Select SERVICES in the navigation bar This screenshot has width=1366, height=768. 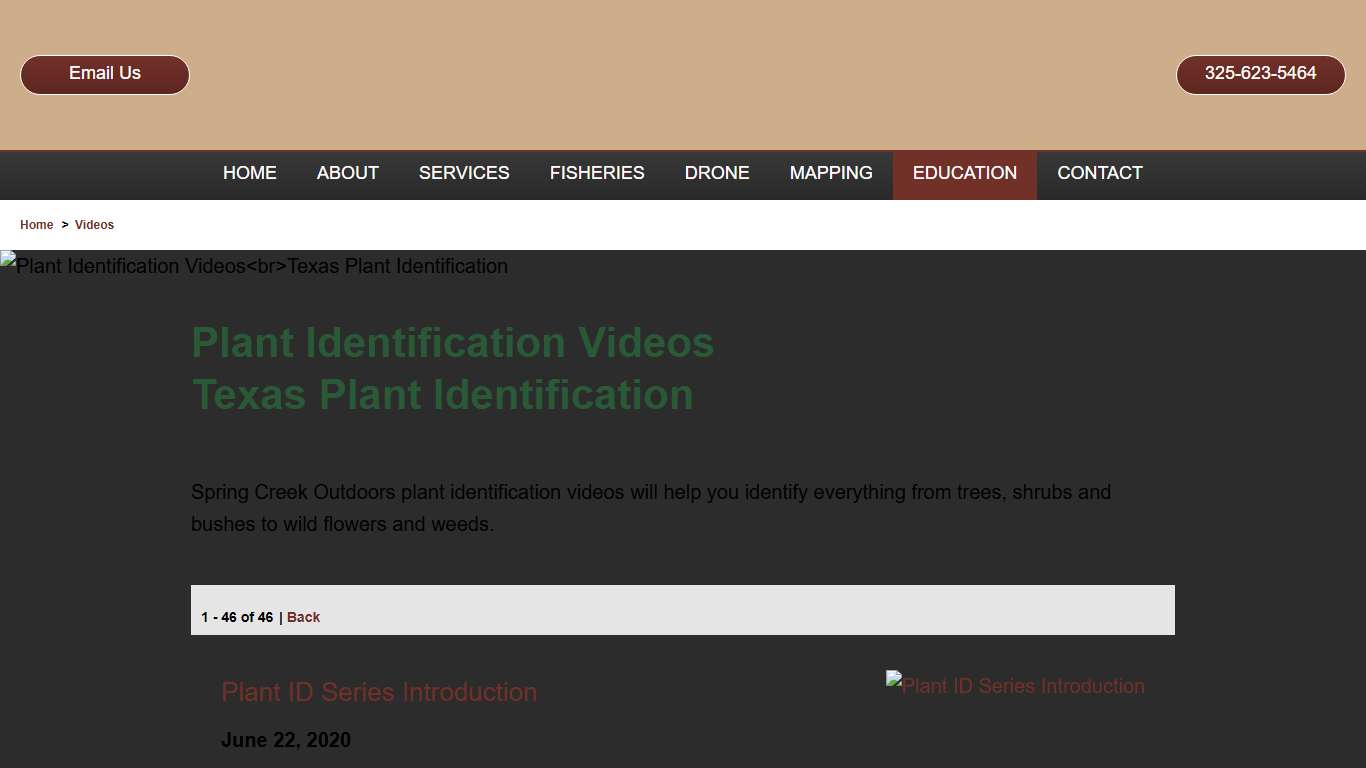(464, 173)
